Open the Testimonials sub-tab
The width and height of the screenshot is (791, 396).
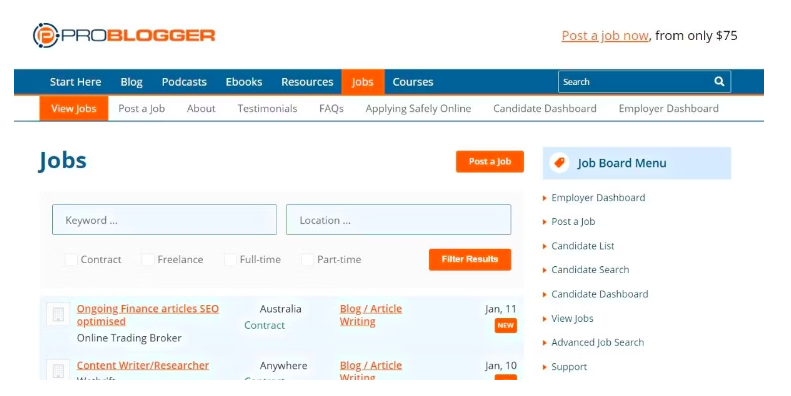coord(267,108)
